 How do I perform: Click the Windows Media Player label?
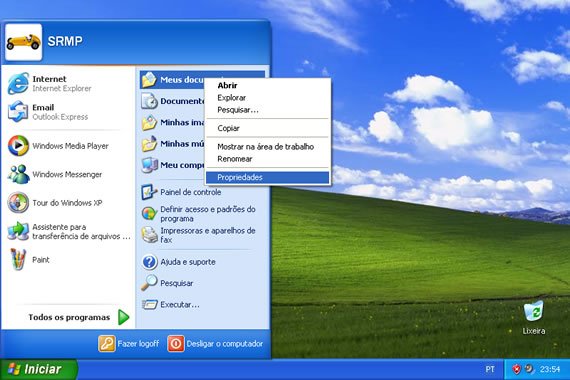[x=70, y=146]
